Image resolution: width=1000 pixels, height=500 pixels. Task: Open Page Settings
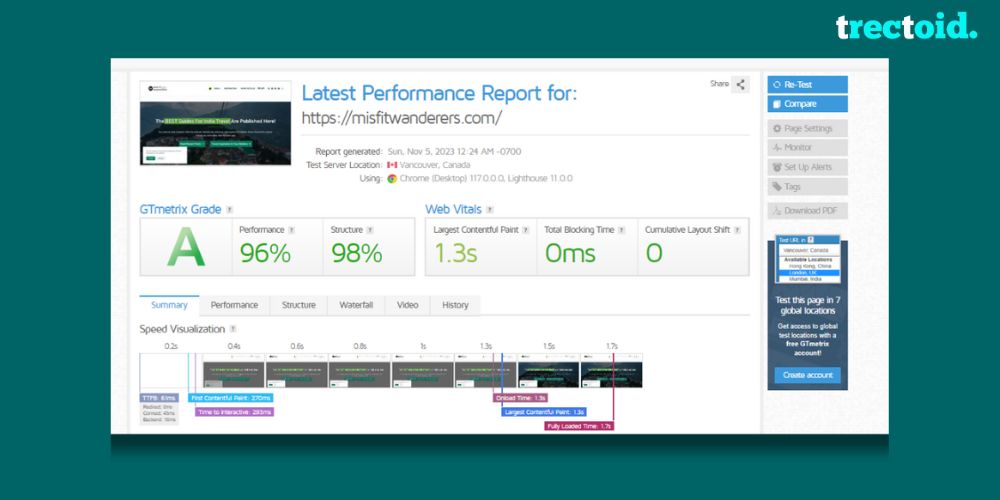tap(807, 128)
